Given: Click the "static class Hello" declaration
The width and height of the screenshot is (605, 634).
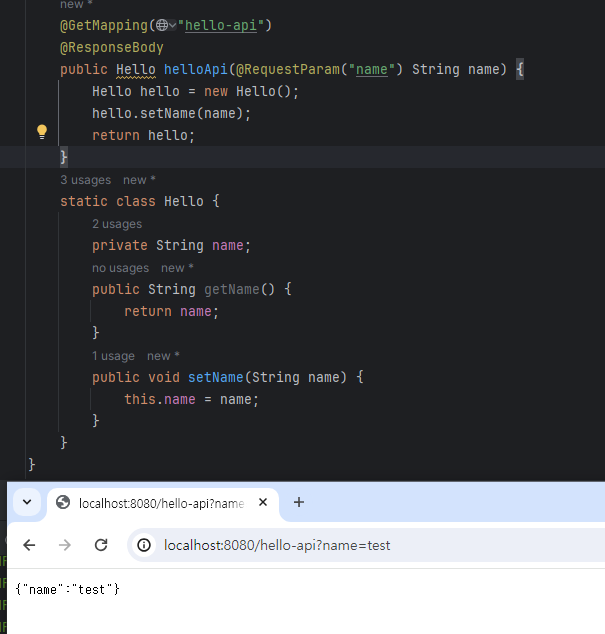Looking at the screenshot, I should 132,201.
